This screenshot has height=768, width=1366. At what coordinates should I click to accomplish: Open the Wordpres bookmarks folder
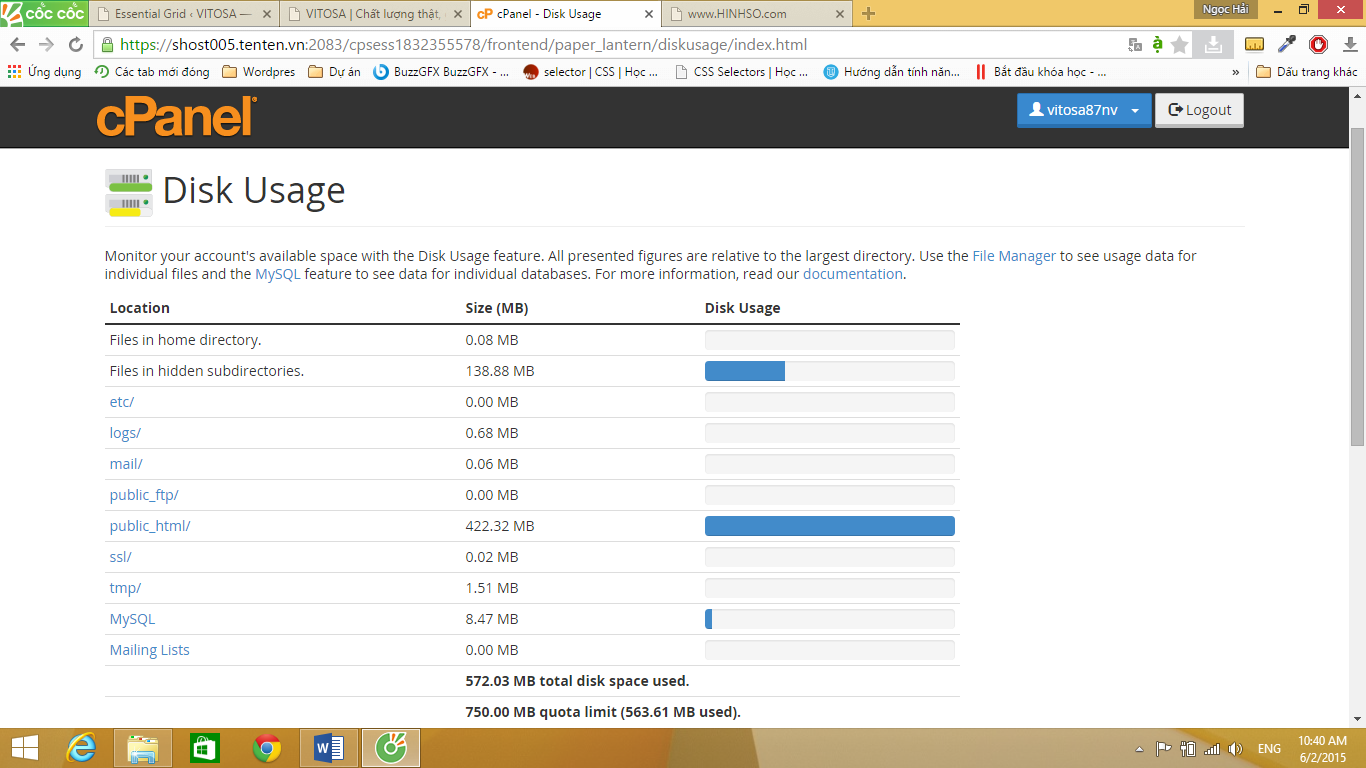(x=259, y=72)
